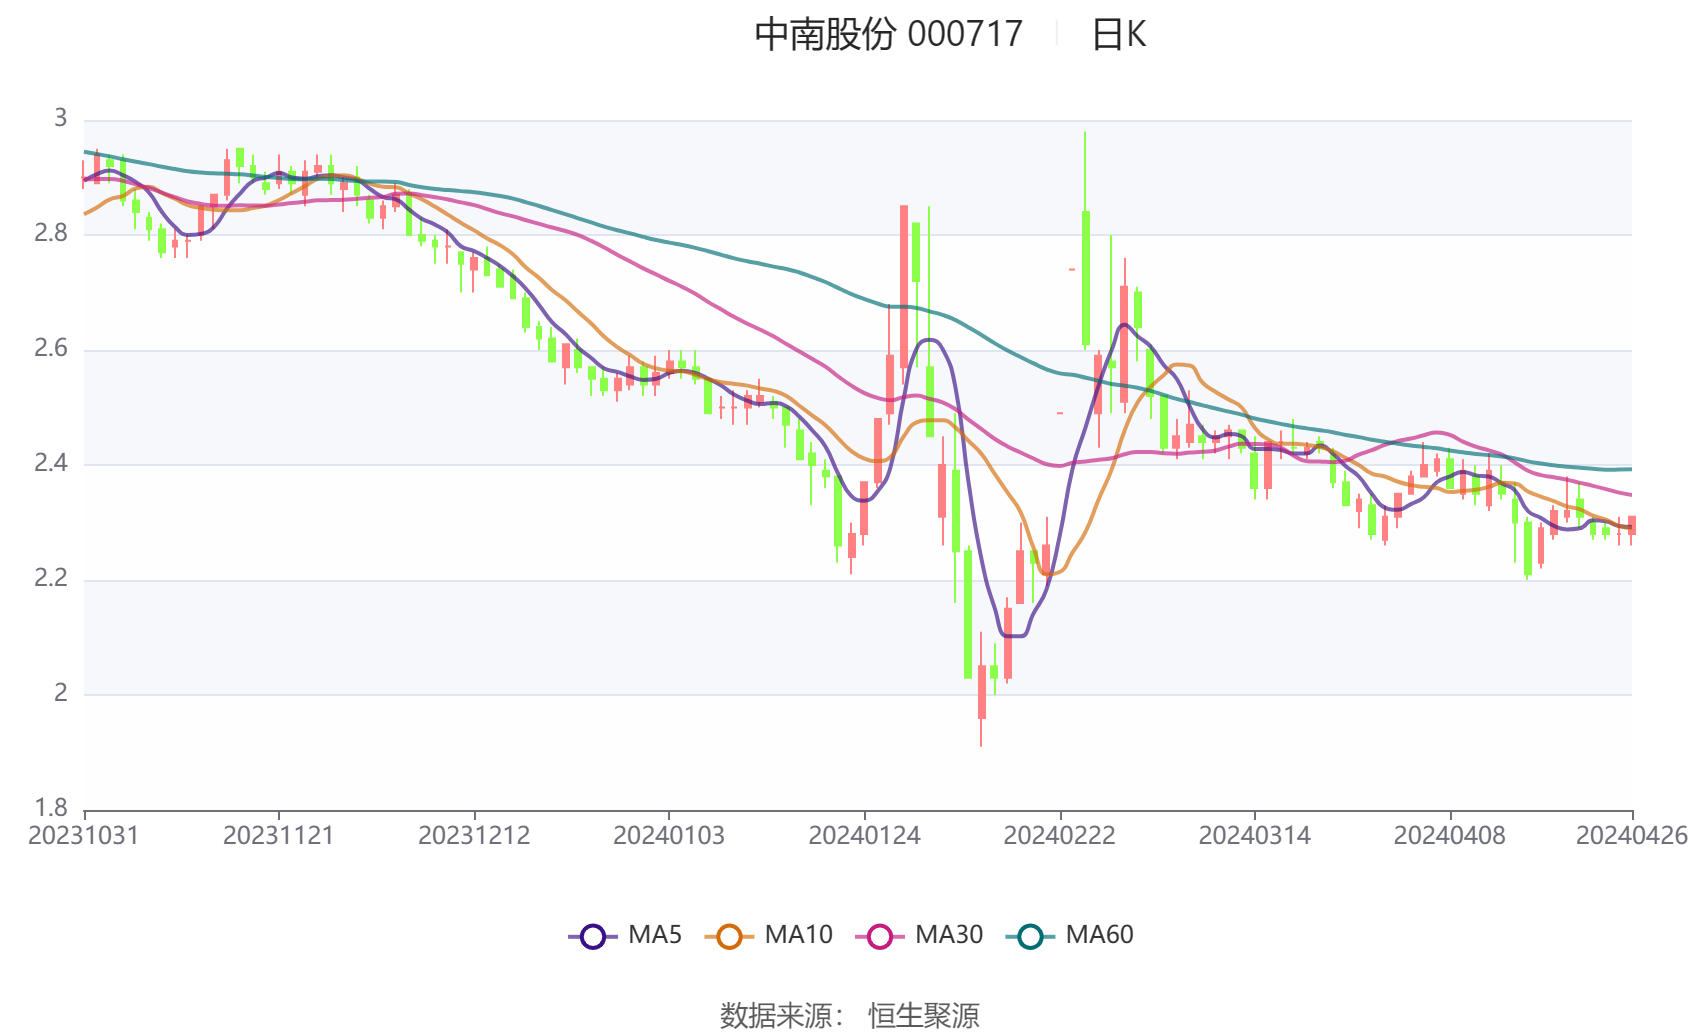Toggle the MA30 legend series
The width and height of the screenshot is (1700, 1034).
point(919,936)
